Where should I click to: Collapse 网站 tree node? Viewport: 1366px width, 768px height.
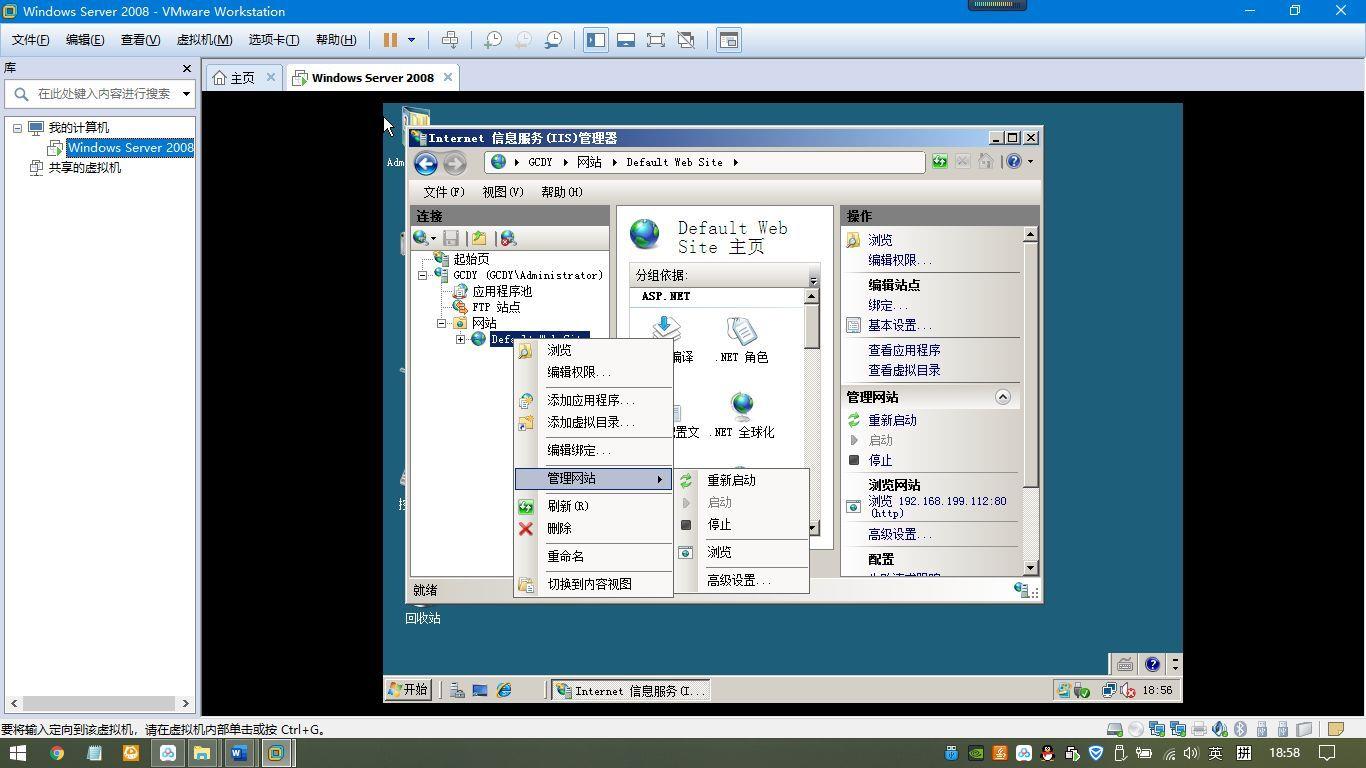point(441,323)
